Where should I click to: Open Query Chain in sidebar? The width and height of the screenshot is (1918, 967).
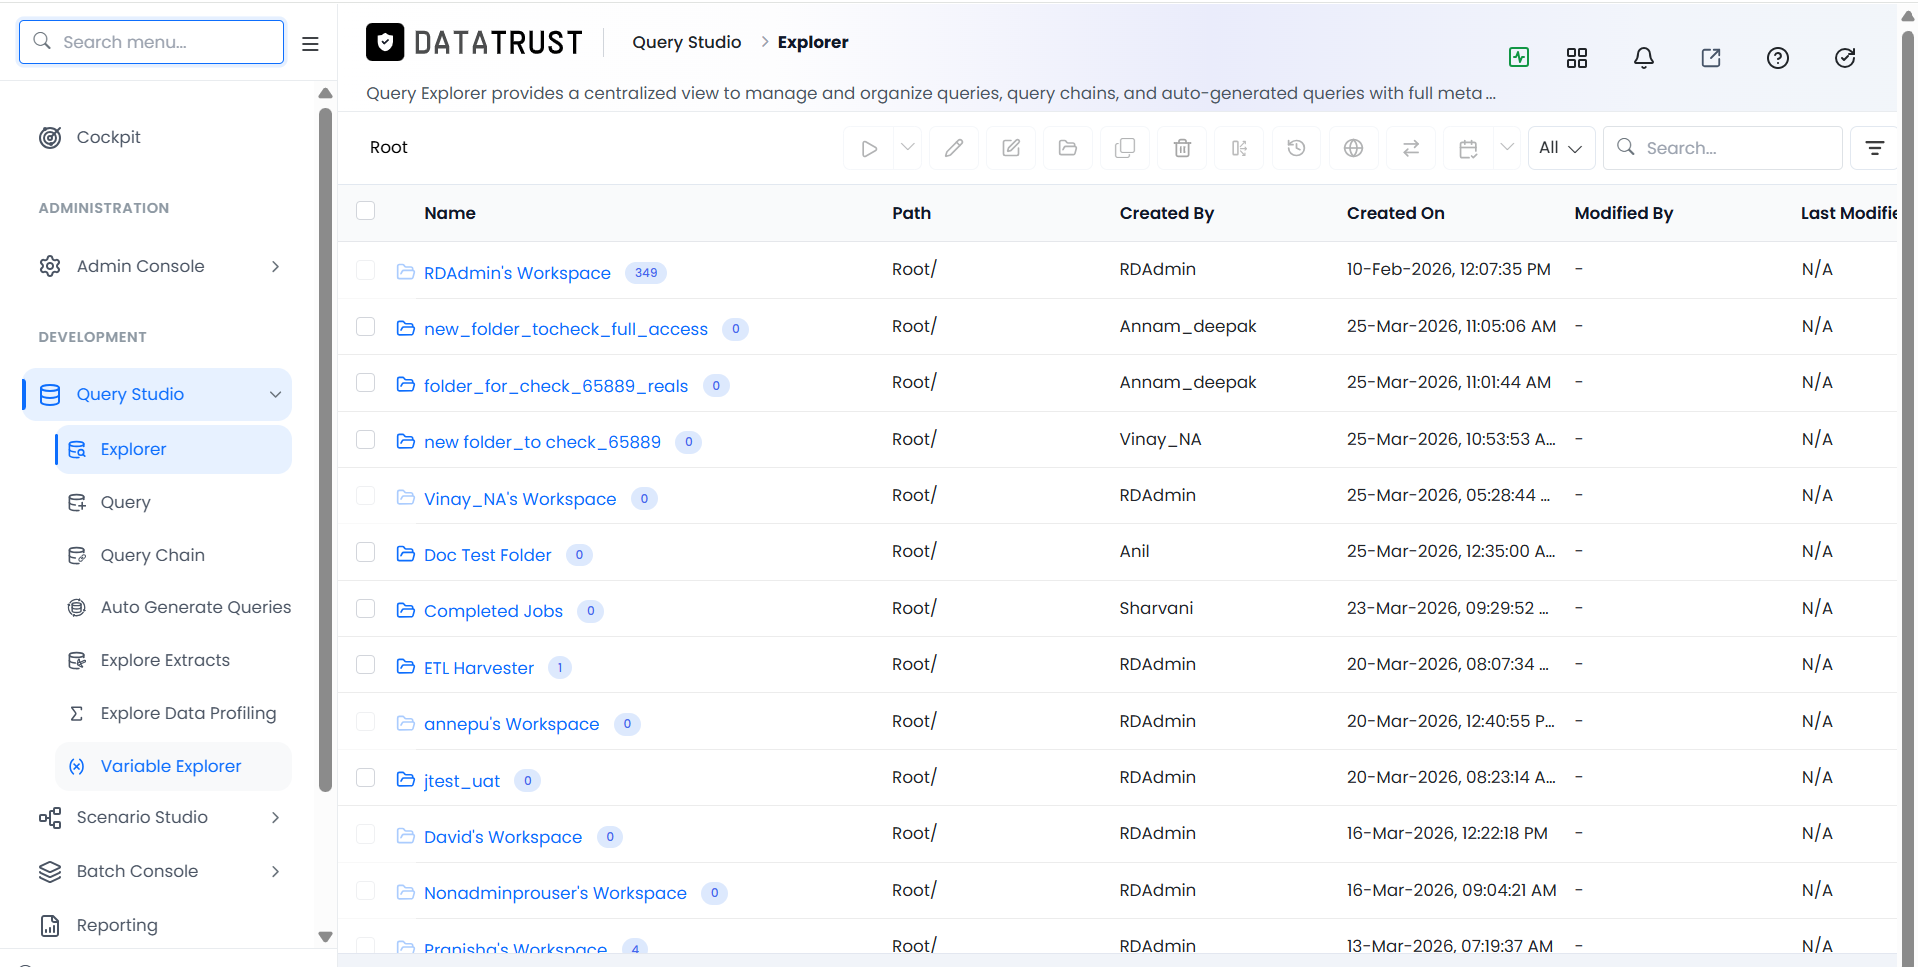coord(152,555)
